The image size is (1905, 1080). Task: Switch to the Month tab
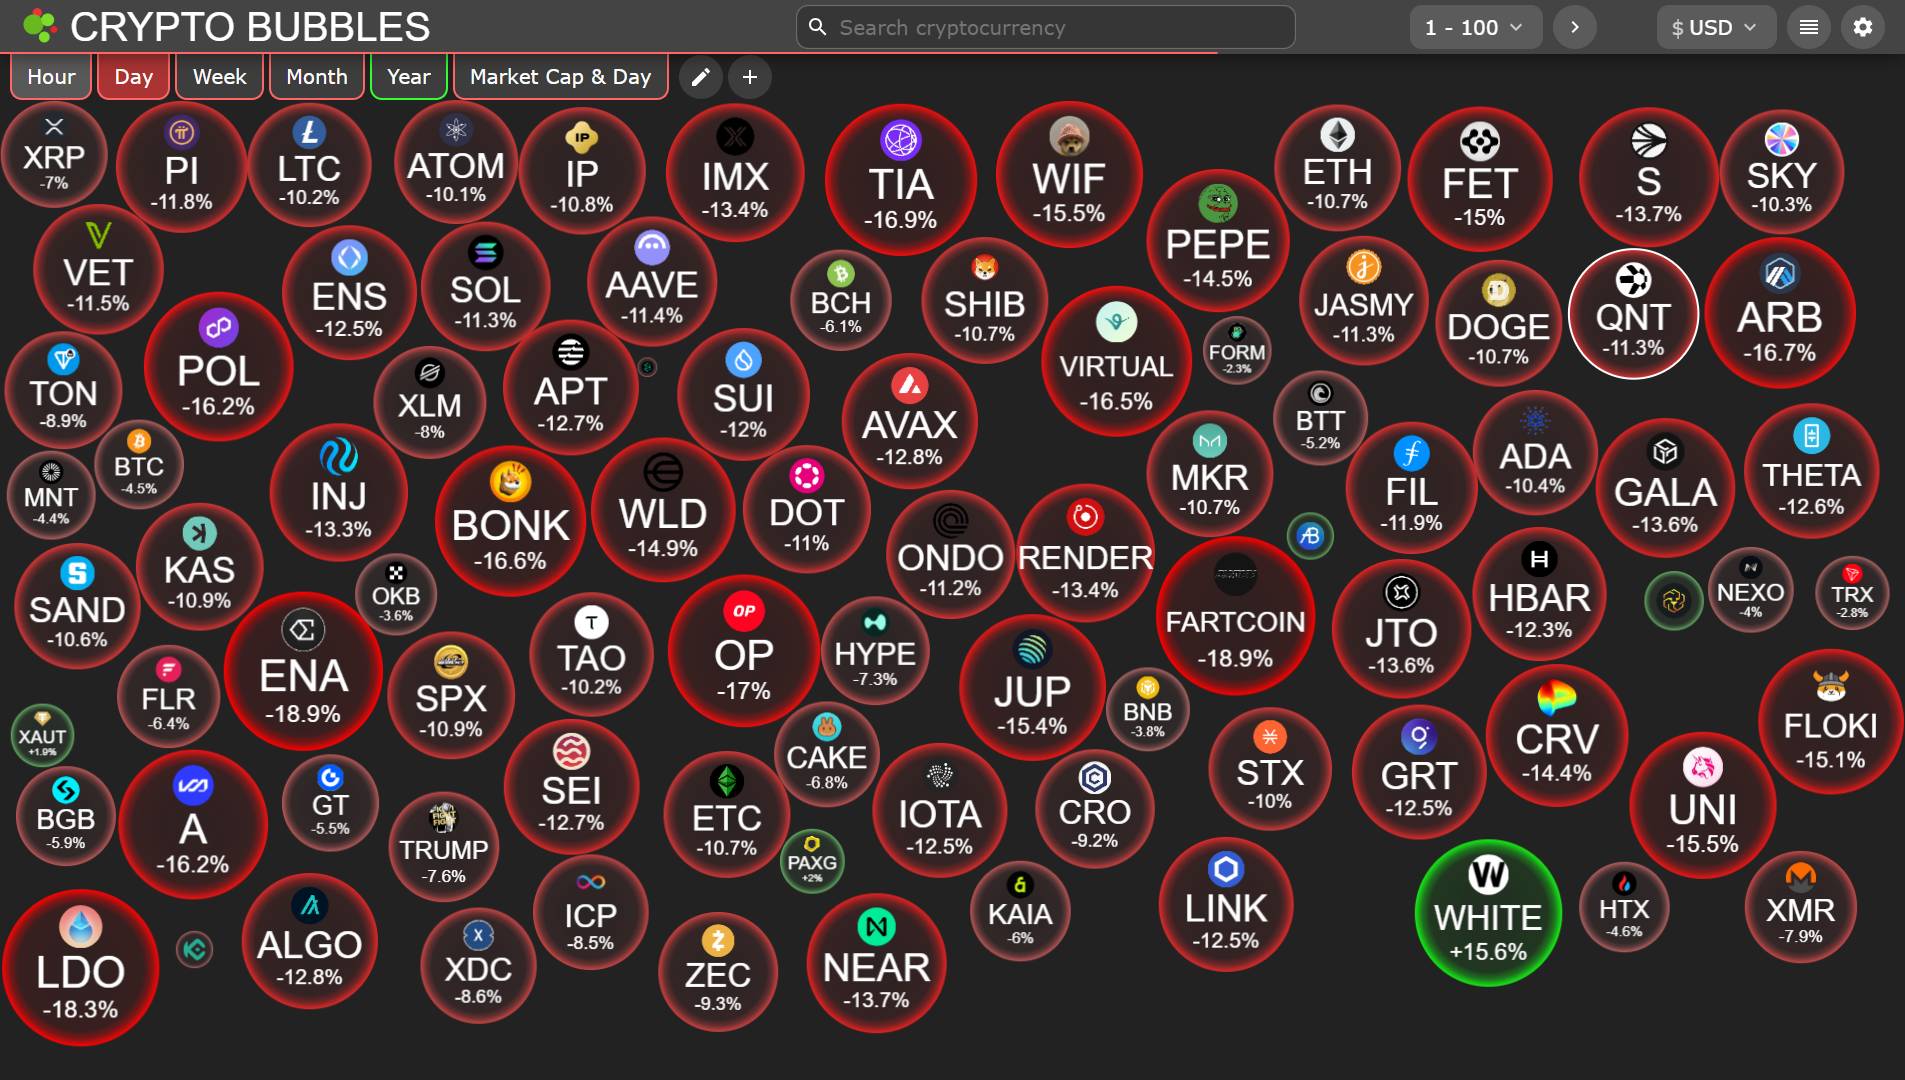[317, 77]
